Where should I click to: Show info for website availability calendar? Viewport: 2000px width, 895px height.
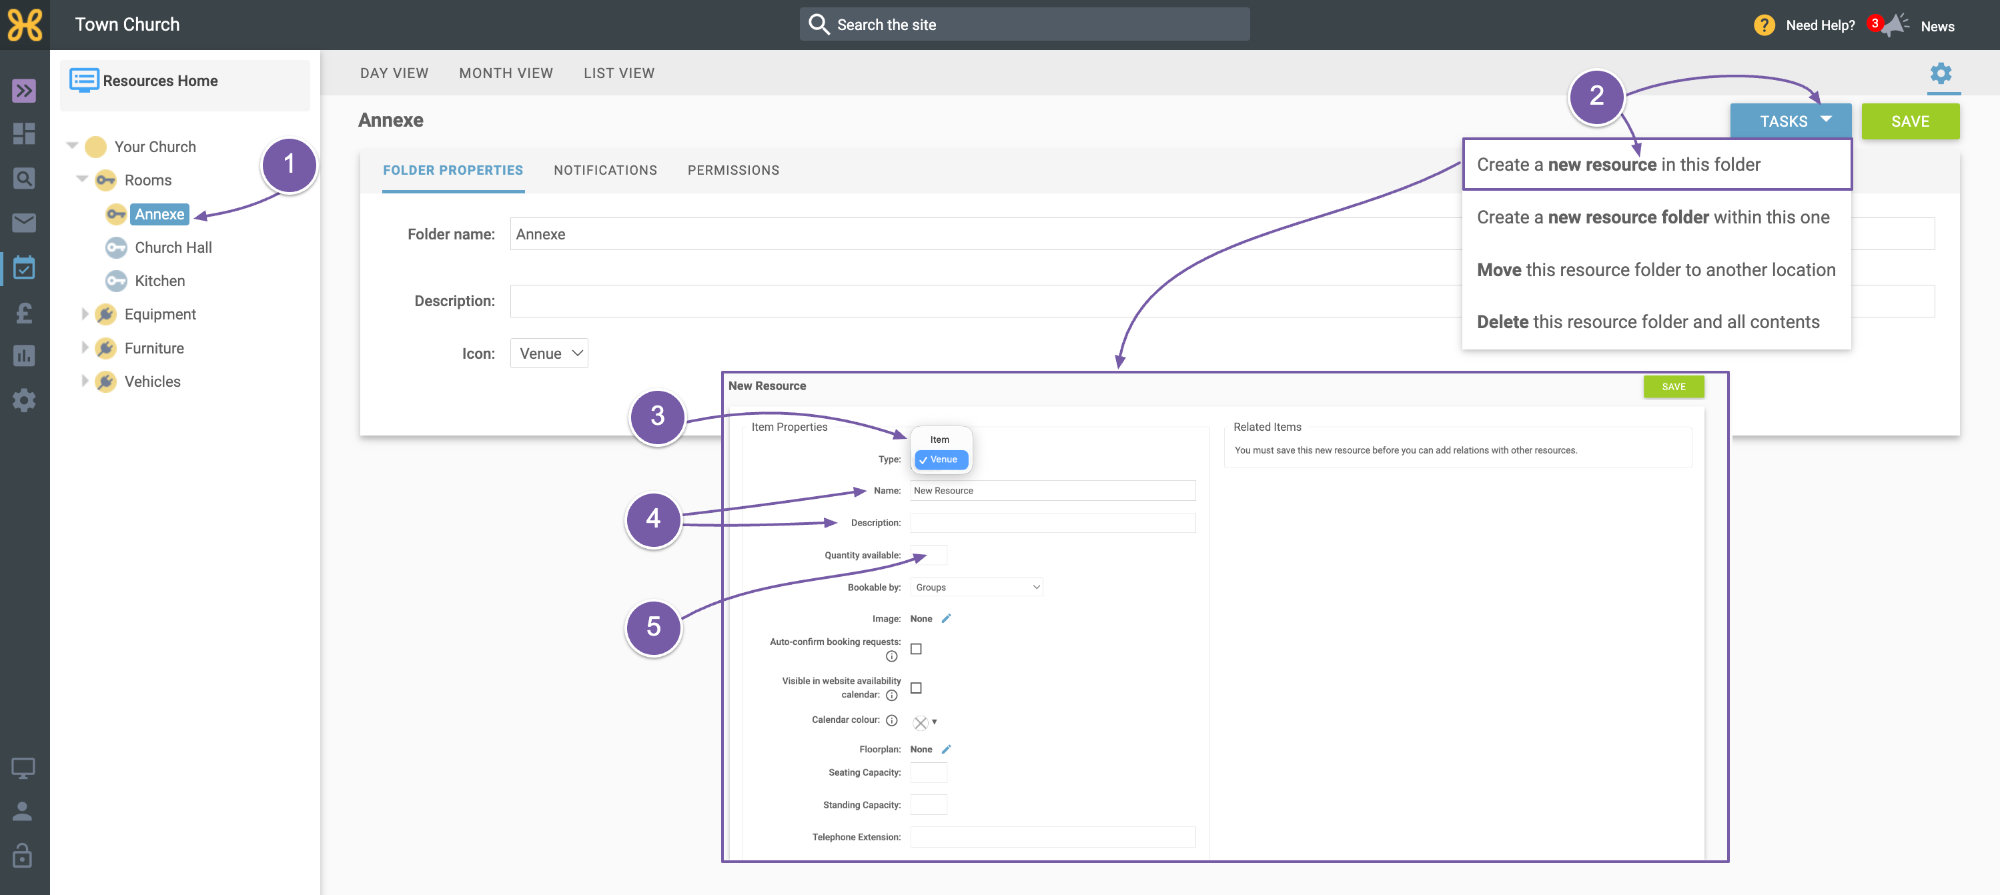pyautogui.click(x=892, y=695)
